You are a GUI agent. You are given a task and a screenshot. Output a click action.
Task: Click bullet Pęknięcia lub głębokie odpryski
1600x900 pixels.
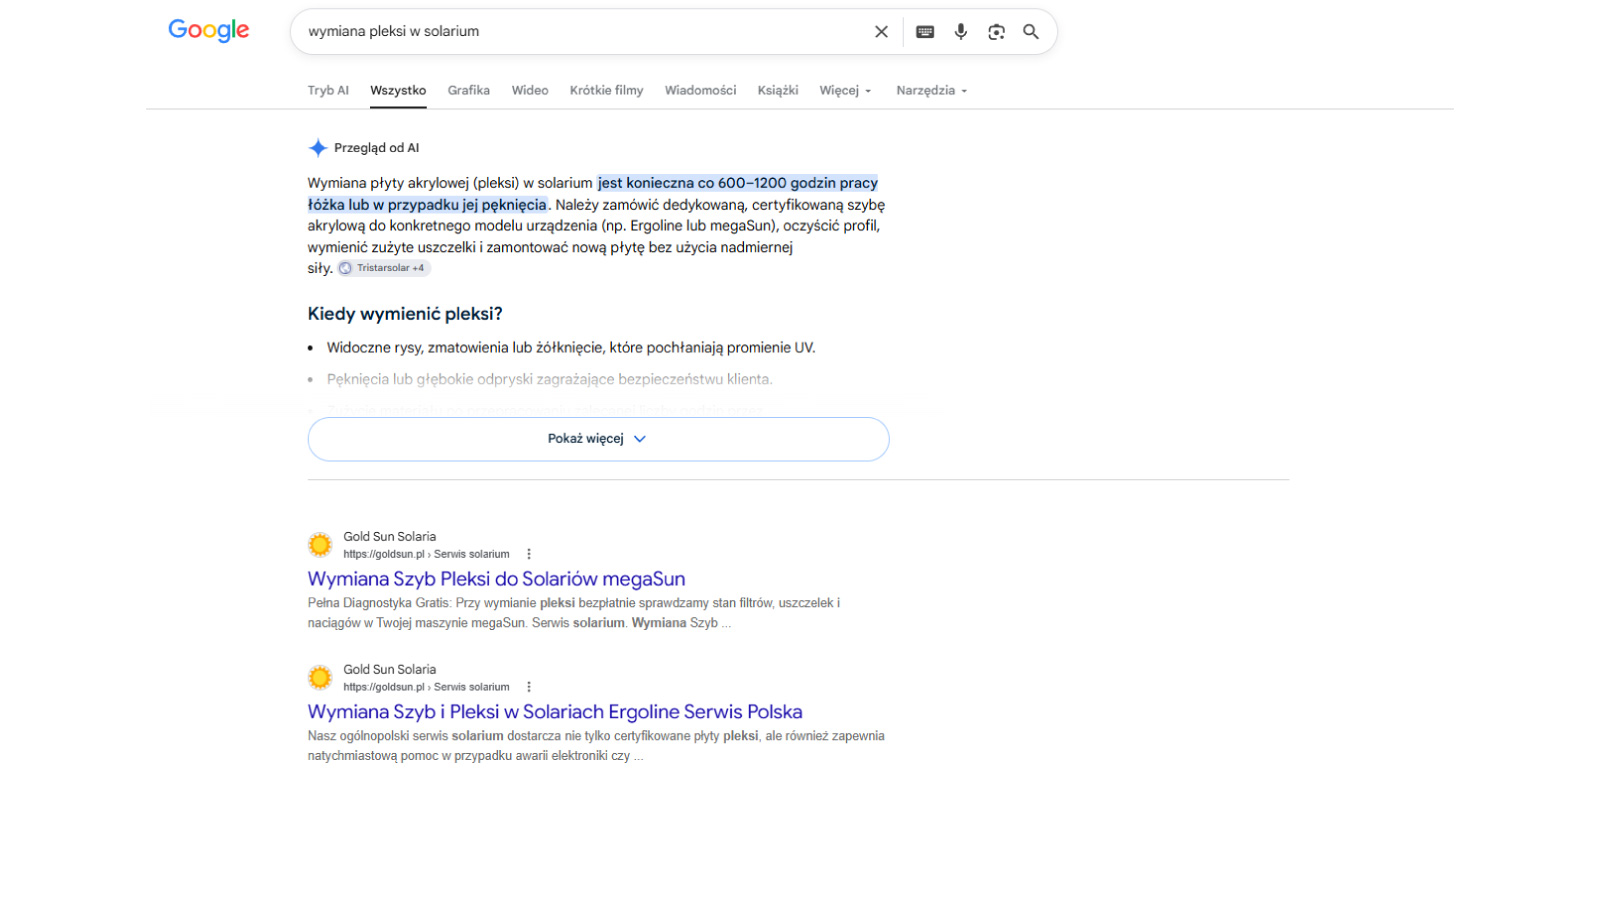(x=549, y=379)
